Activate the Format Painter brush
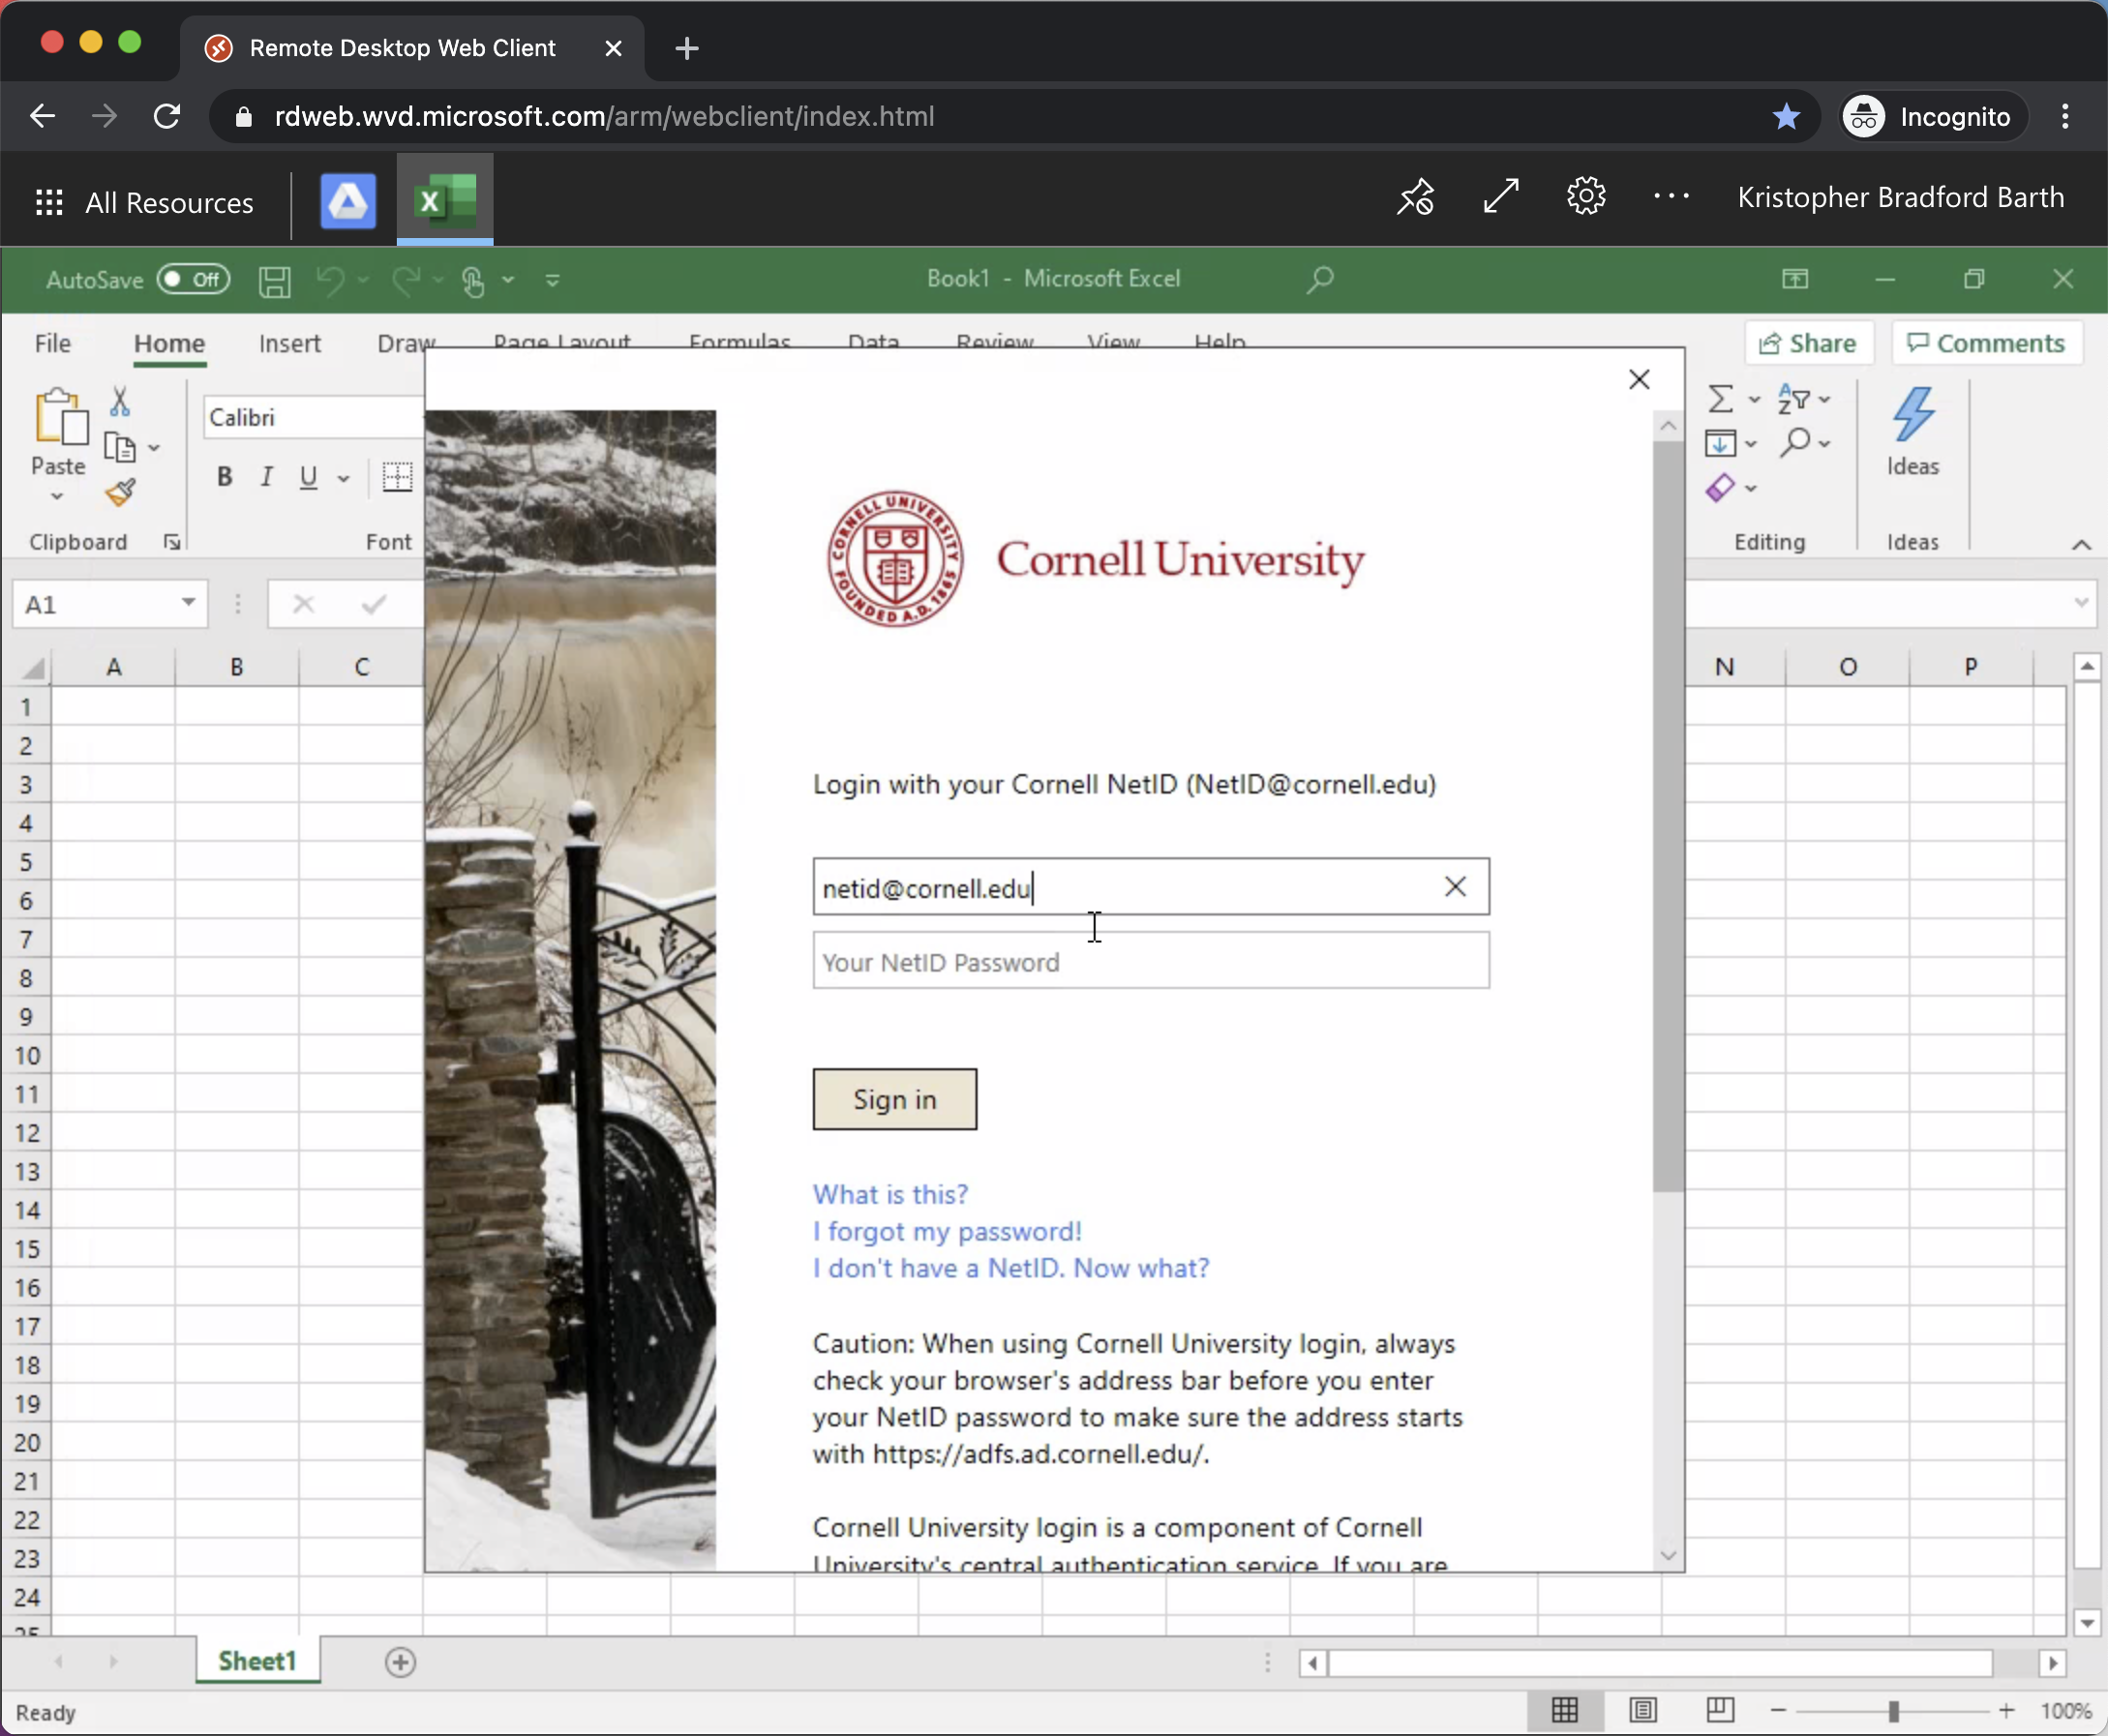This screenshot has height=1736, width=2108. (120, 492)
